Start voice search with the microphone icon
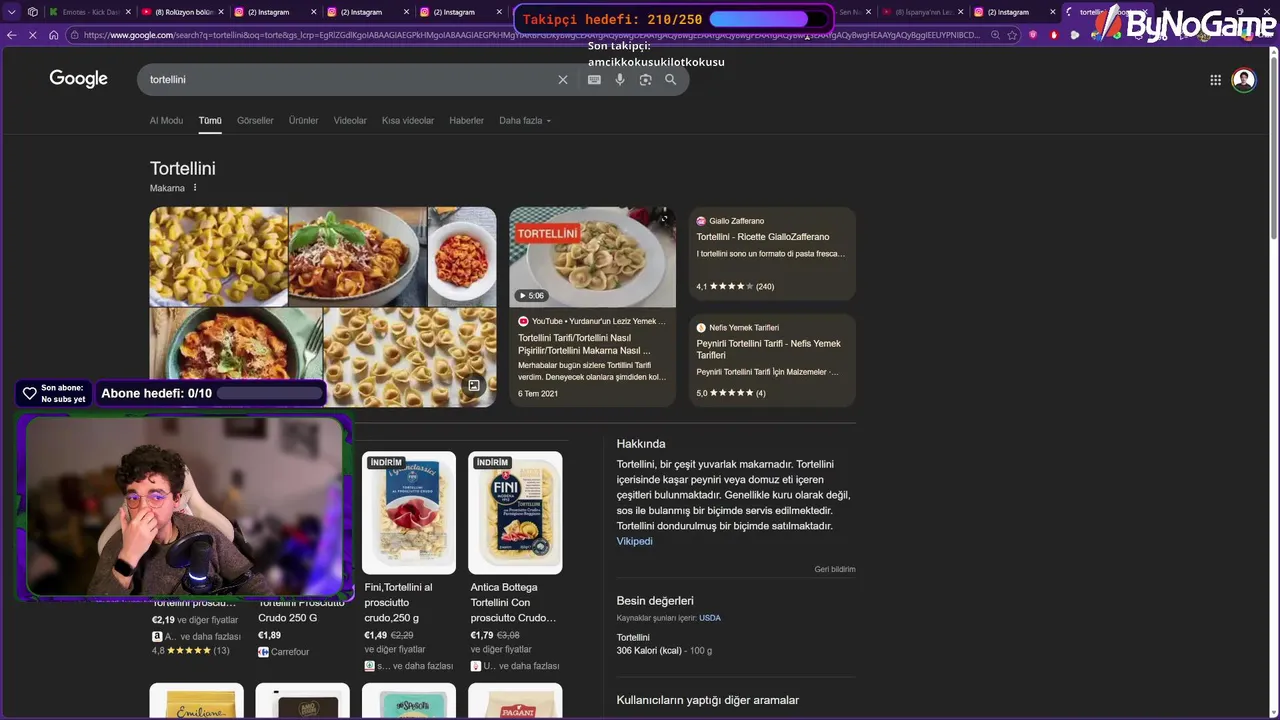The width and height of the screenshot is (1280, 720). (620, 80)
